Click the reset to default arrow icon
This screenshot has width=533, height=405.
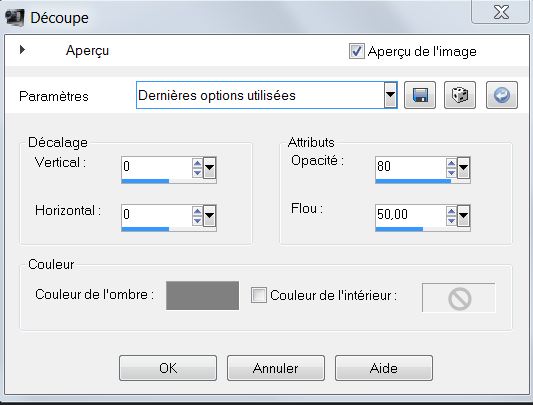[502, 95]
